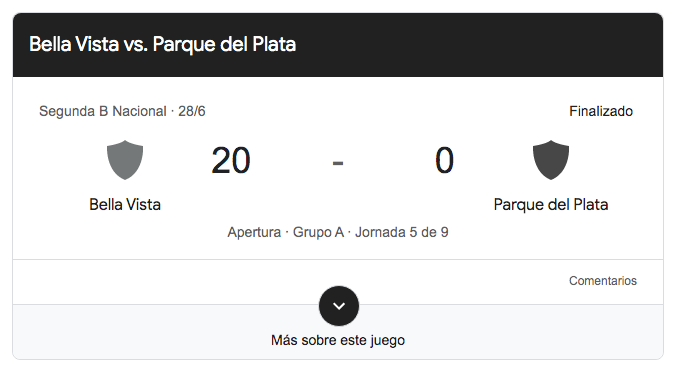Click the Jornada 5 de 9 round text

[x=401, y=232]
